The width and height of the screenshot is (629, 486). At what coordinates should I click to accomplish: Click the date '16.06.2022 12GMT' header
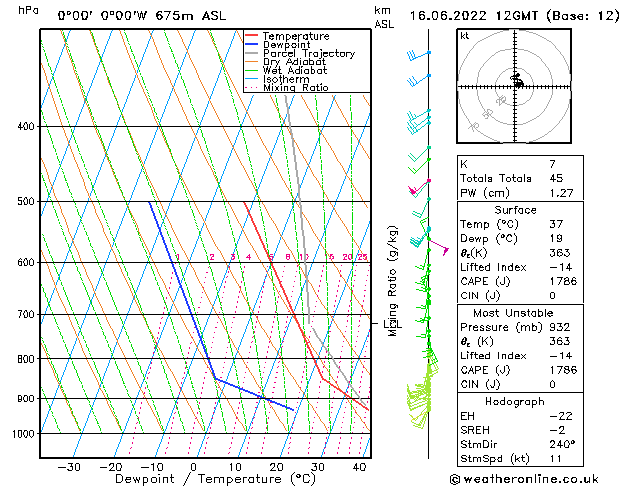[x=473, y=16]
